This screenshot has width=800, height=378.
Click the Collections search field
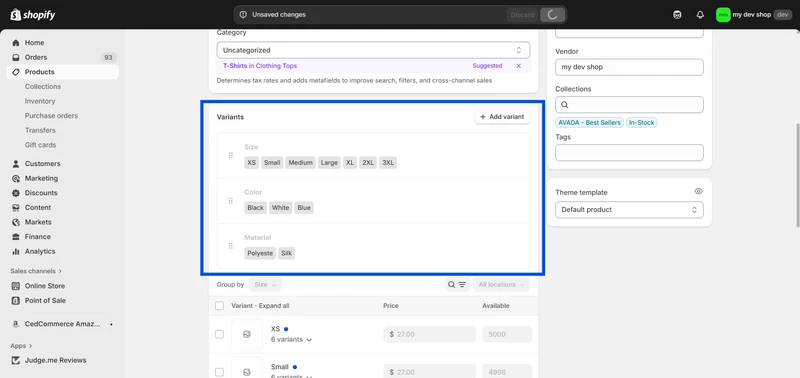pos(629,105)
